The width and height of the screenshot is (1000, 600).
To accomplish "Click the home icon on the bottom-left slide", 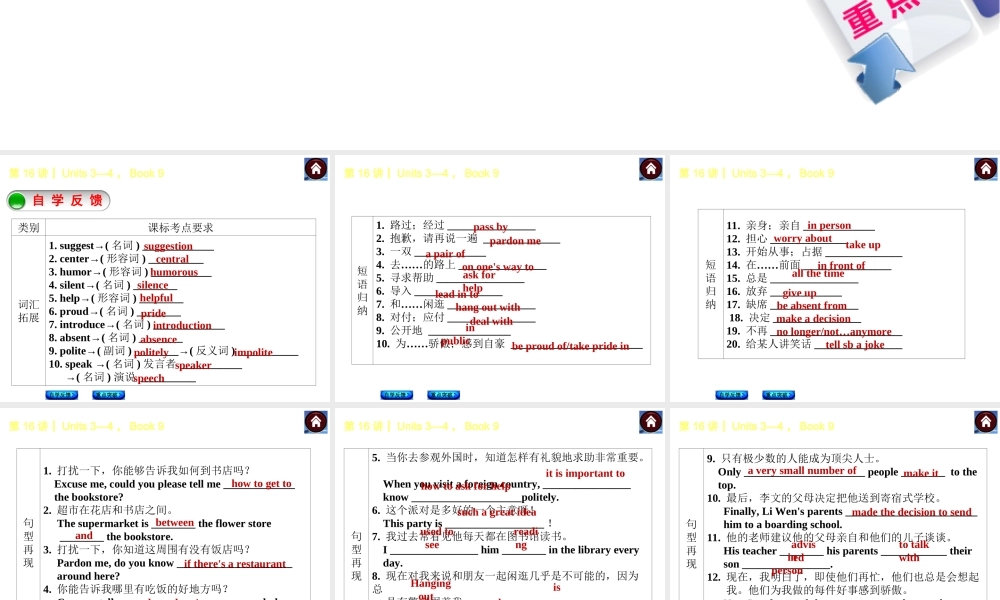I will pyautogui.click(x=315, y=421).
